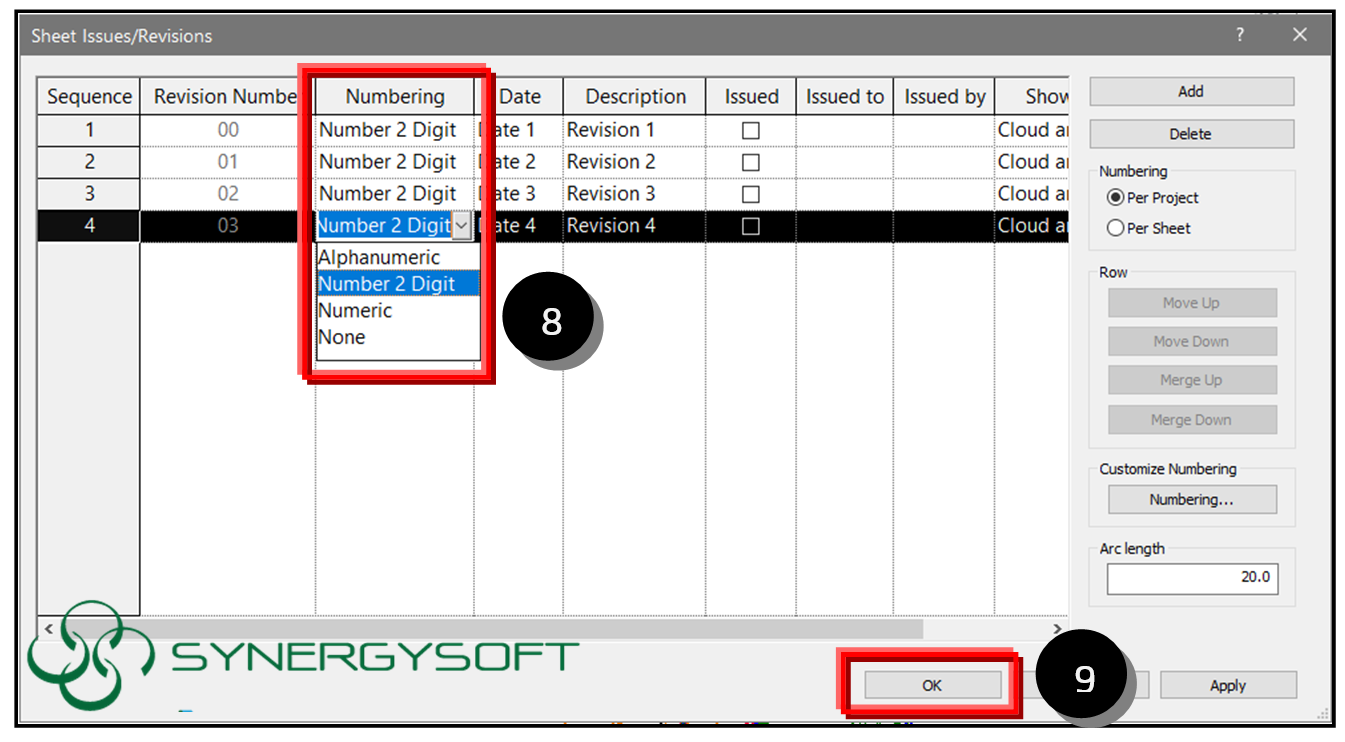This screenshot has width=1345, height=742.
Task: Select Alphanumeric from the numbering dropdown
Action: click(x=378, y=257)
